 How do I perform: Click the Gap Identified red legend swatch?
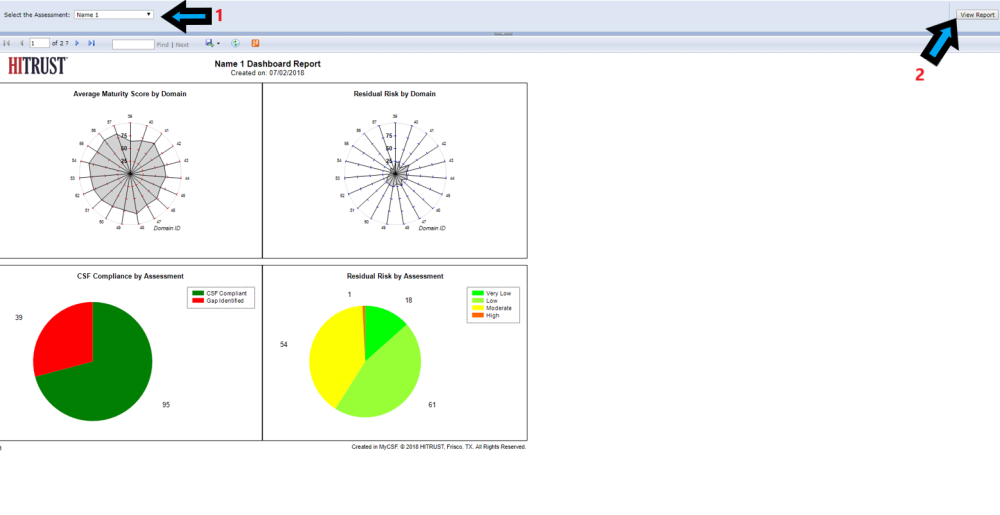[197, 300]
